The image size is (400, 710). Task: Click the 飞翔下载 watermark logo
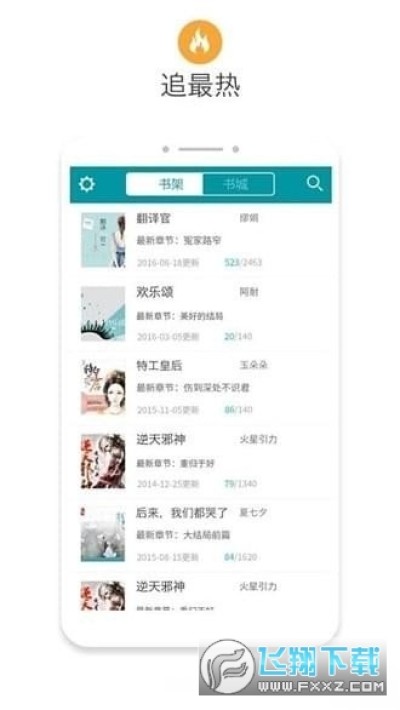coord(293,667)
